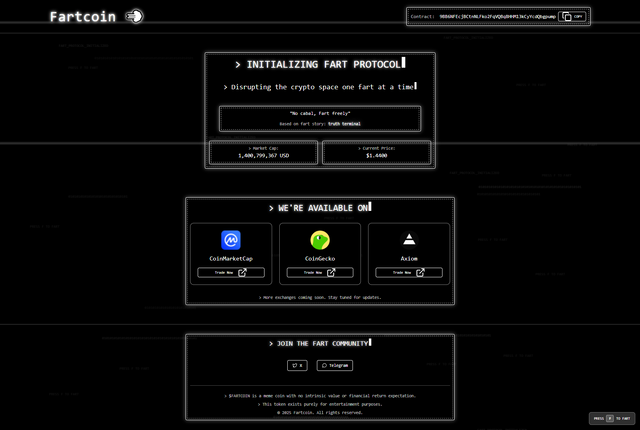
Task: Open the X community button
Action: (297, 366)
